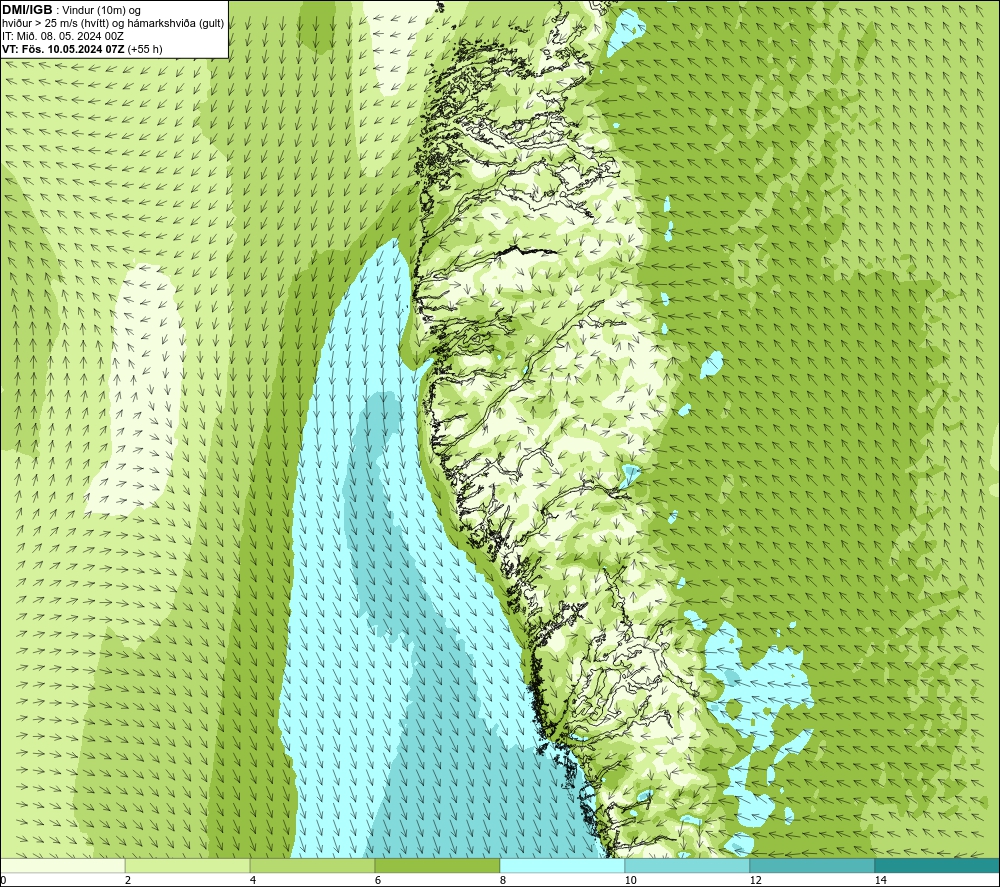Click the initial time 'IT: Mið. 08. 05. 2024 00Z' line
The height and width of the screenshot is (887, 1000).
62,36
